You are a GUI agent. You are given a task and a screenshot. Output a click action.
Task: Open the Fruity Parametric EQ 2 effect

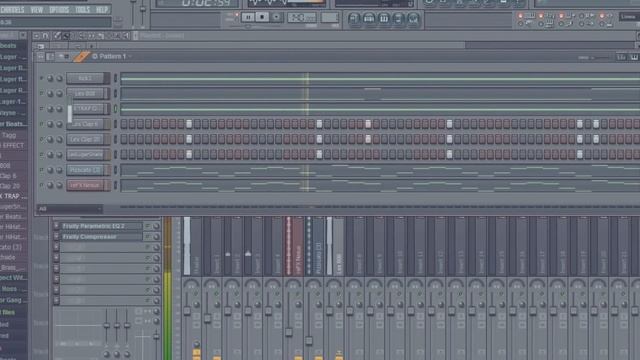pos(101,226)
